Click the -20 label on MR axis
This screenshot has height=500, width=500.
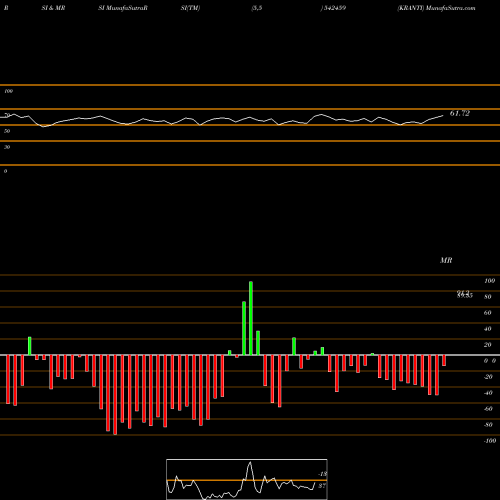point(488,377)
